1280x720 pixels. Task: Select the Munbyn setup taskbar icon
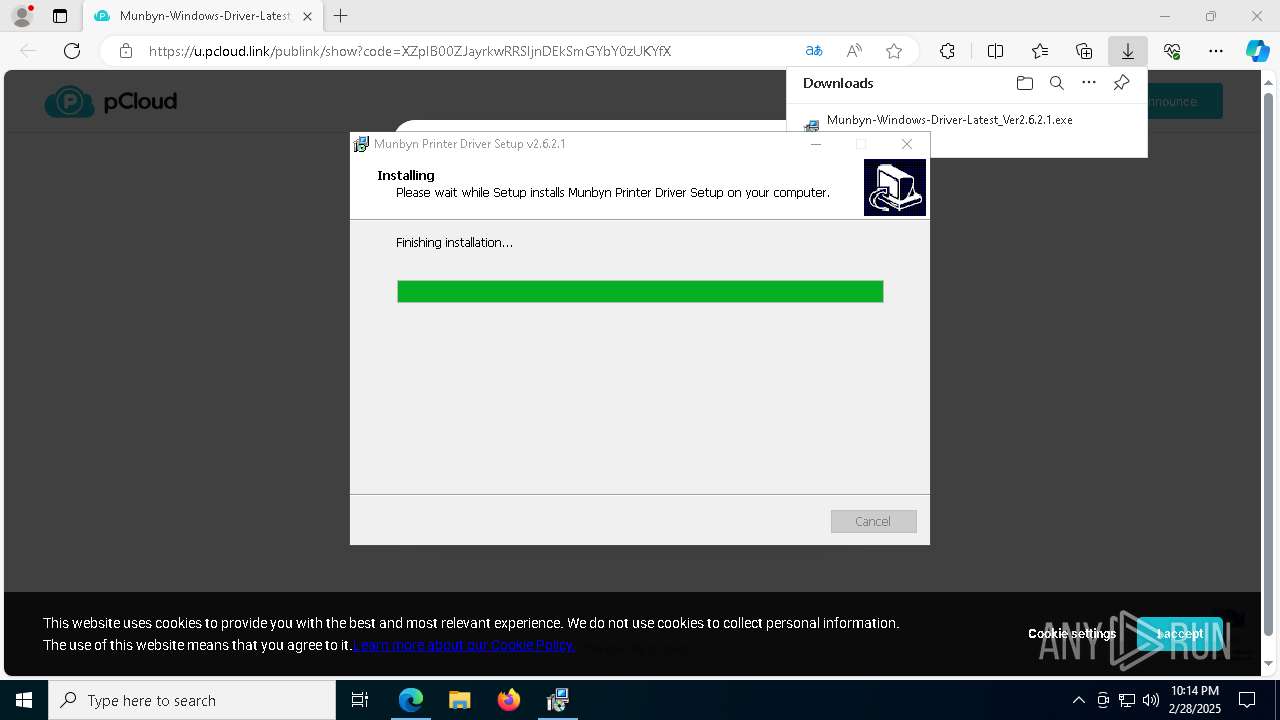pos(557,700)
